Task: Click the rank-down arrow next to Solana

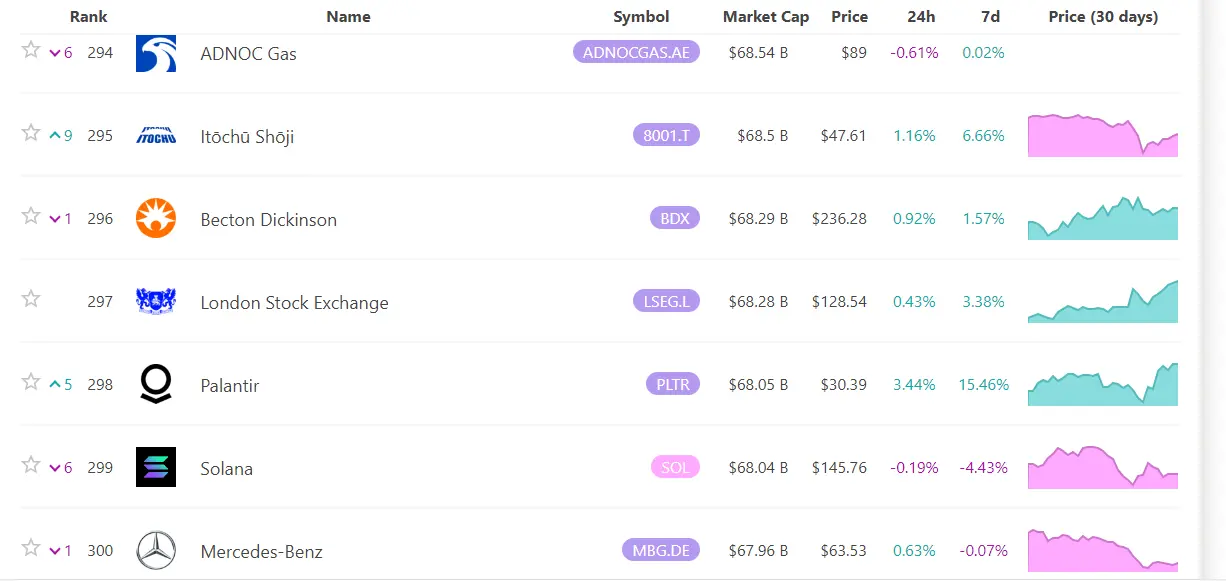Action: click(56, 467)
